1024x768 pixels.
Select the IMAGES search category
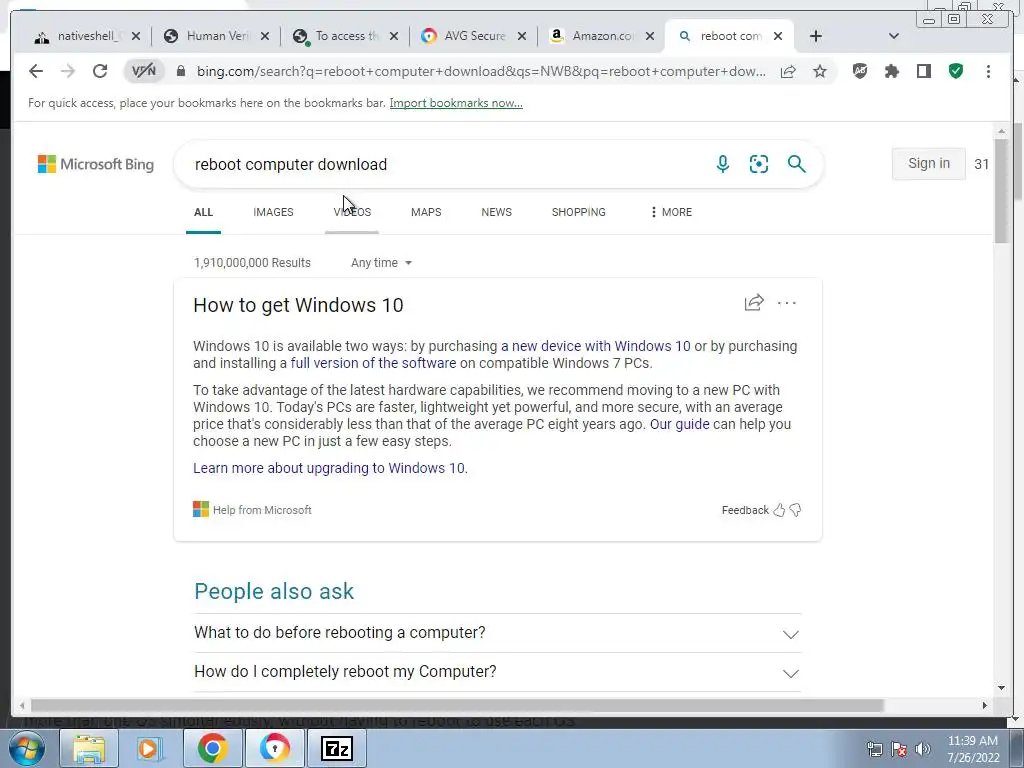coord(273,212)
